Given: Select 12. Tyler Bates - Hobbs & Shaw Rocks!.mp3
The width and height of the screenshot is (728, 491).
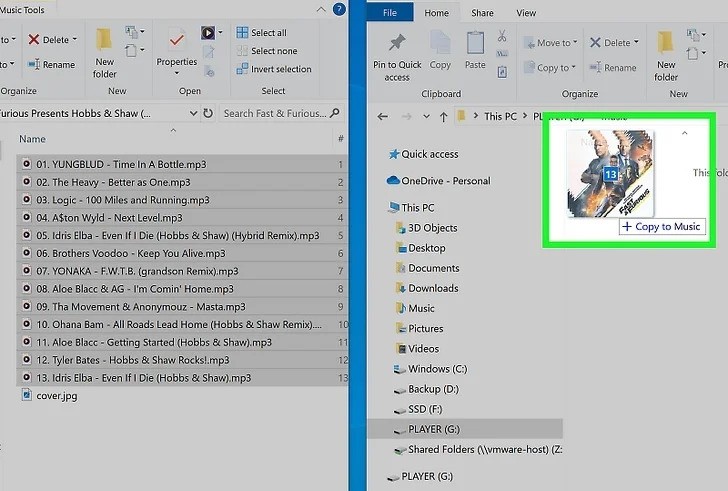Looking at the screenshot, I should click(182, 360).
